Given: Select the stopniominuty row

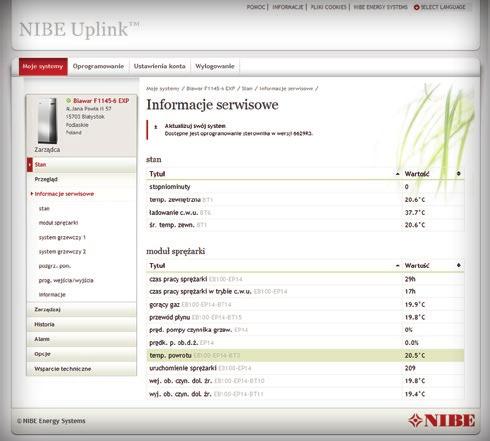Looking at the screenshot, I should click(305, 187).
